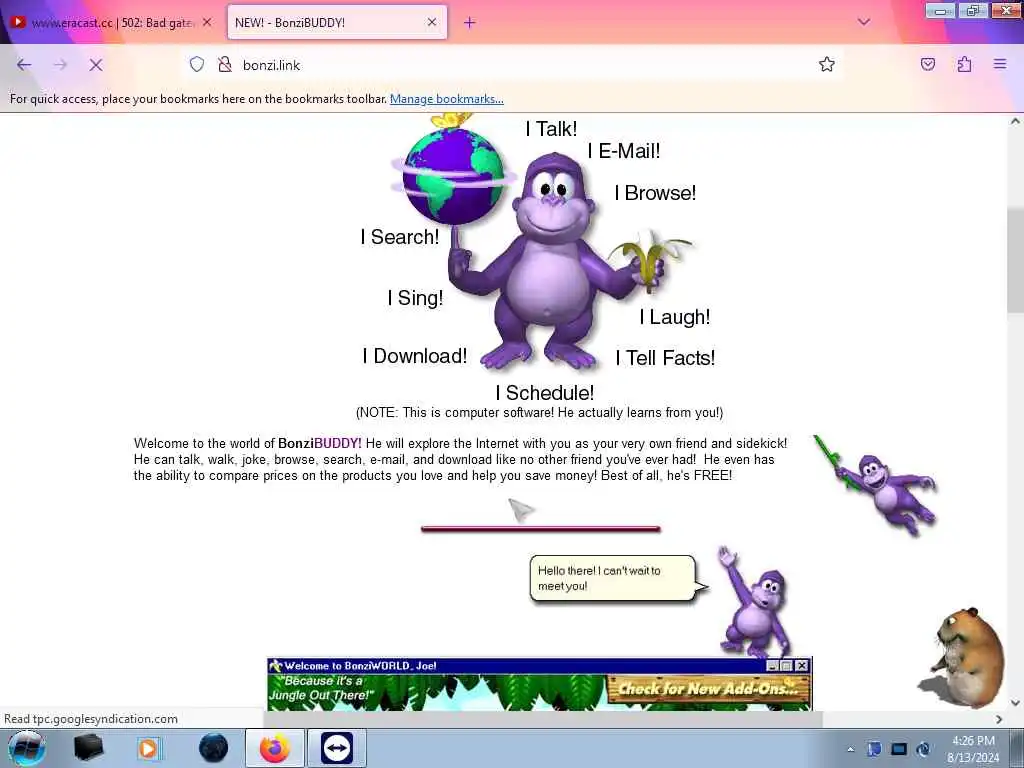Click the I Tell Facts! text
1024x768 pixels.
pos(665,358)
